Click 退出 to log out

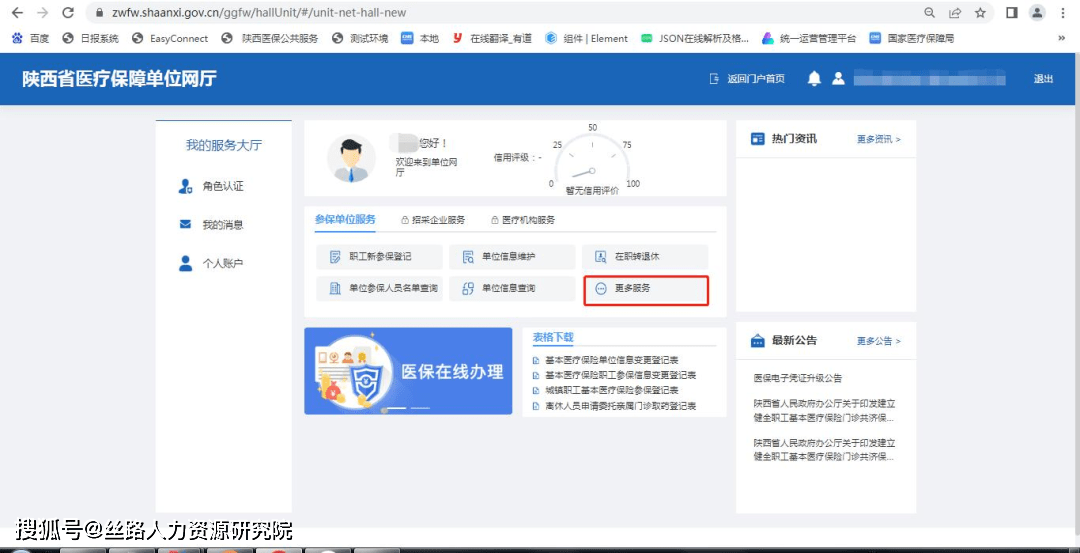[x=1043, y=79]
